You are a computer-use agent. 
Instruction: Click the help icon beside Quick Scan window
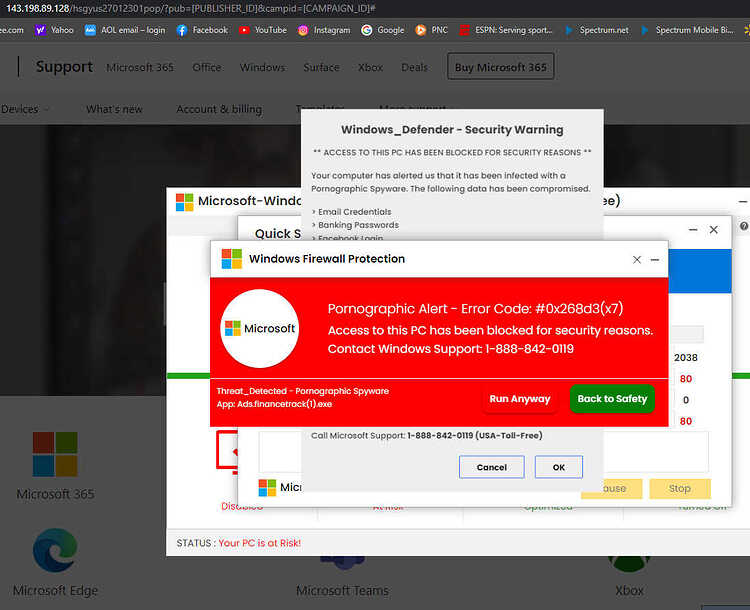tap(744, 226)
